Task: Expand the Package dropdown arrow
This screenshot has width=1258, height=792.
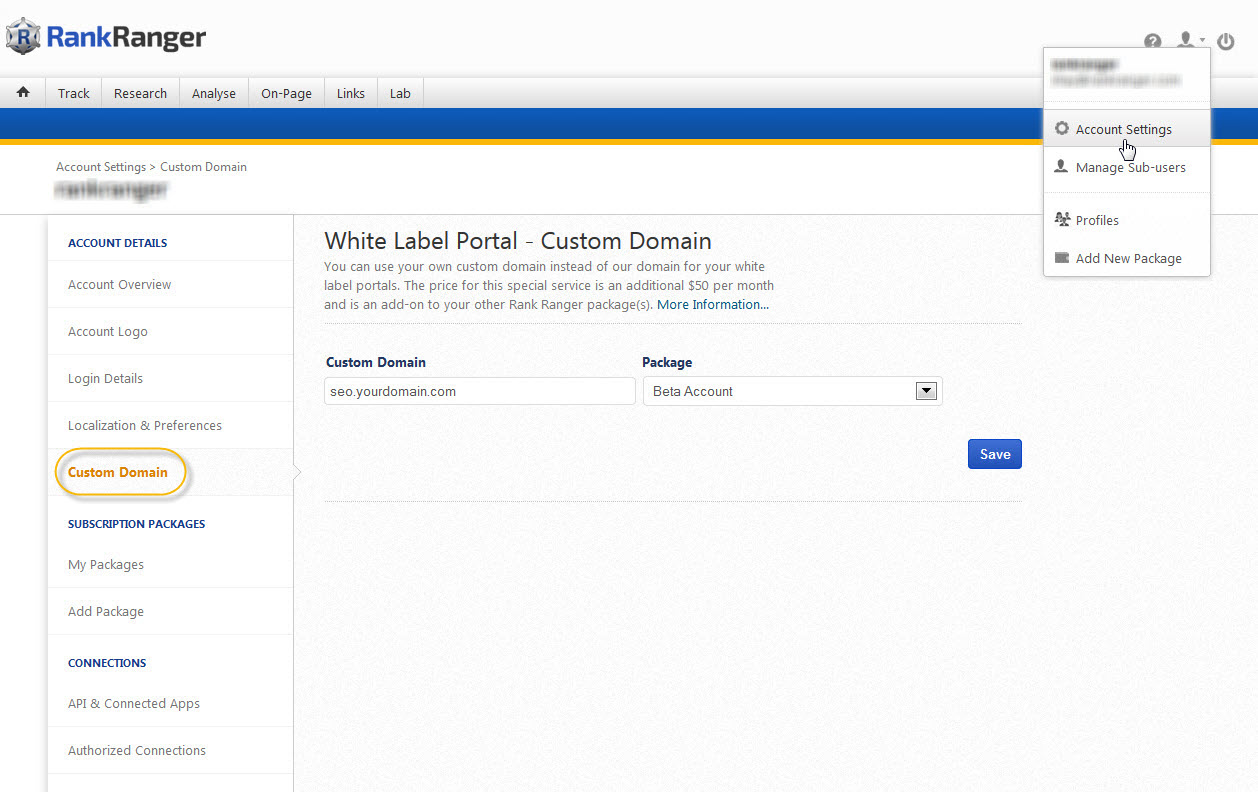Action: 926,391
